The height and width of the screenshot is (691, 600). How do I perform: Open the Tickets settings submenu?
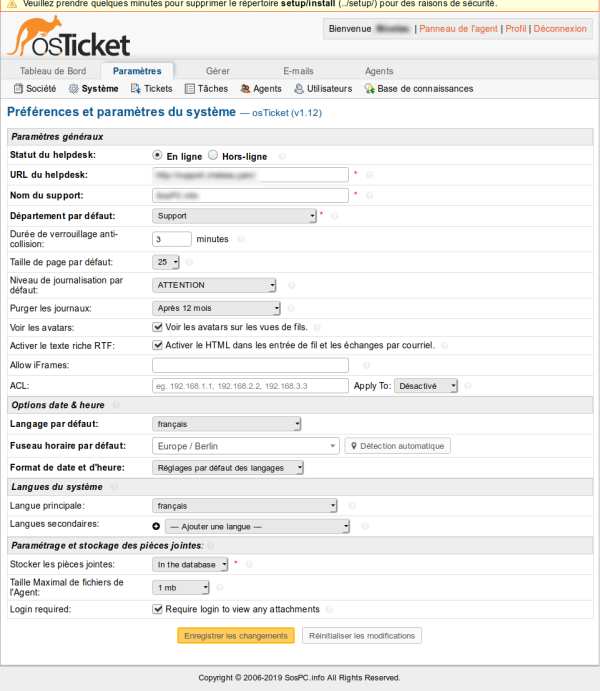[x=152, y=89]
